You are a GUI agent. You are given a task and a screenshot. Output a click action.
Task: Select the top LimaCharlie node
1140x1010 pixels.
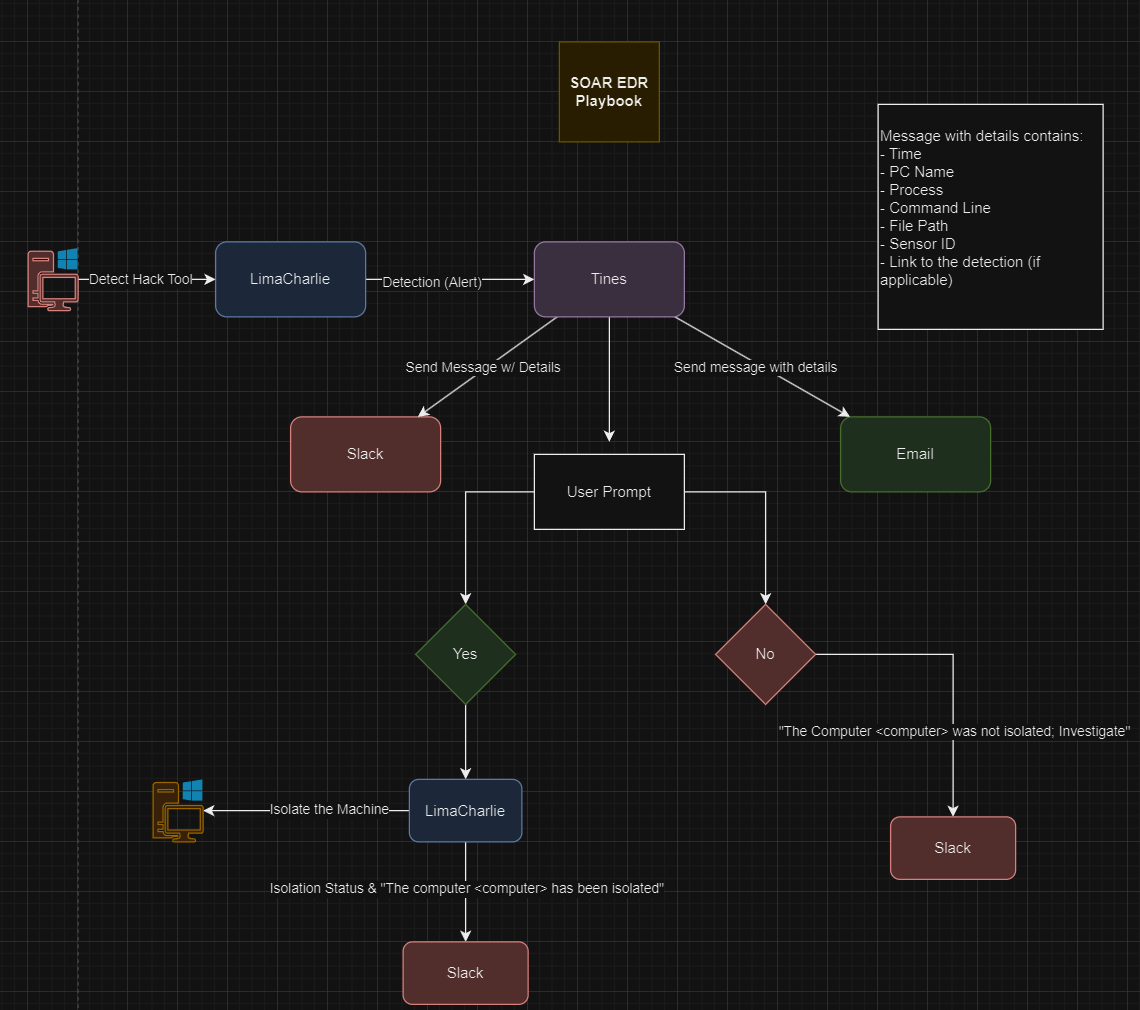(290, 279)
